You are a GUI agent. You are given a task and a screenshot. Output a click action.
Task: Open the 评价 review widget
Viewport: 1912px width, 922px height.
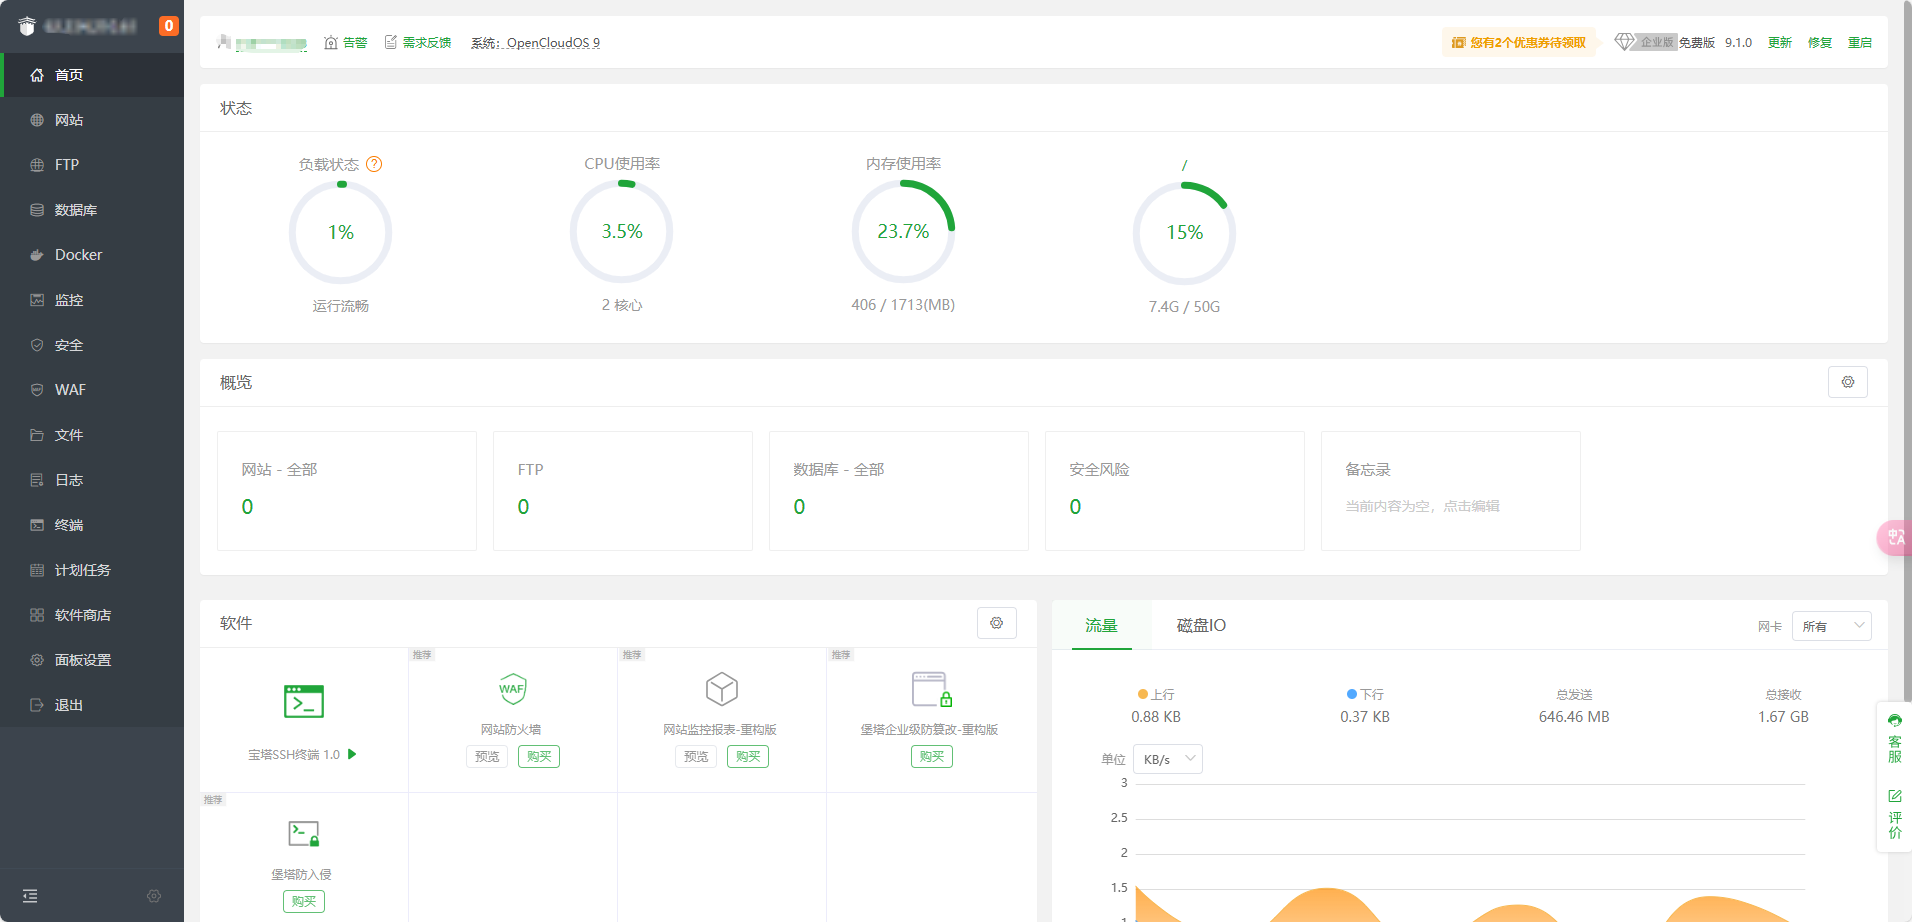tap(1895, 814)
